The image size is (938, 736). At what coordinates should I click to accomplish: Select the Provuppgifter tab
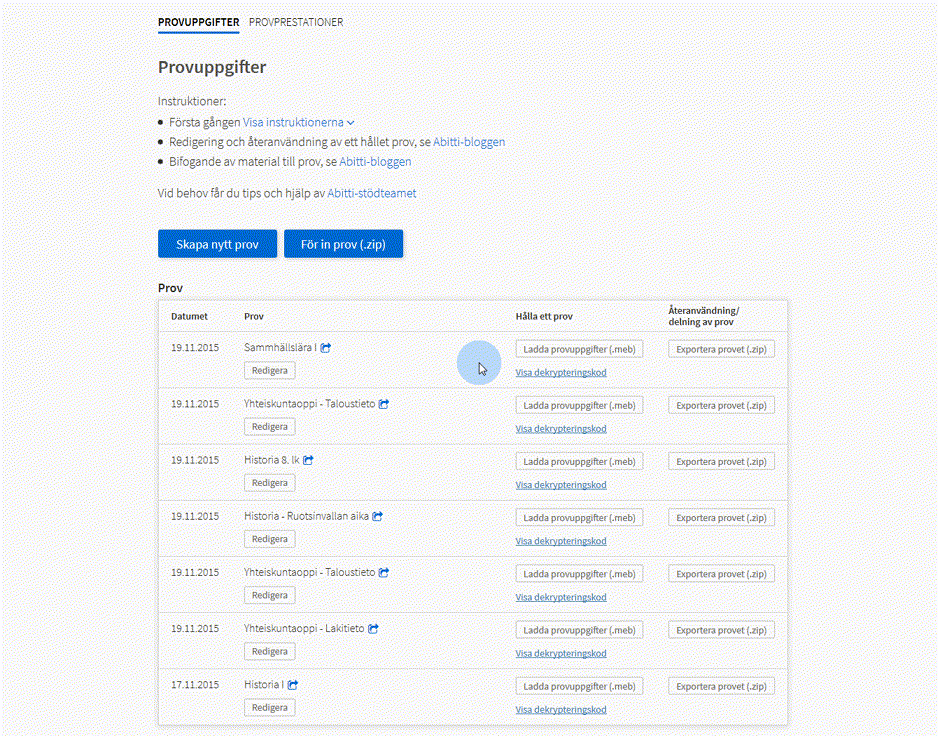coord(198,22)
